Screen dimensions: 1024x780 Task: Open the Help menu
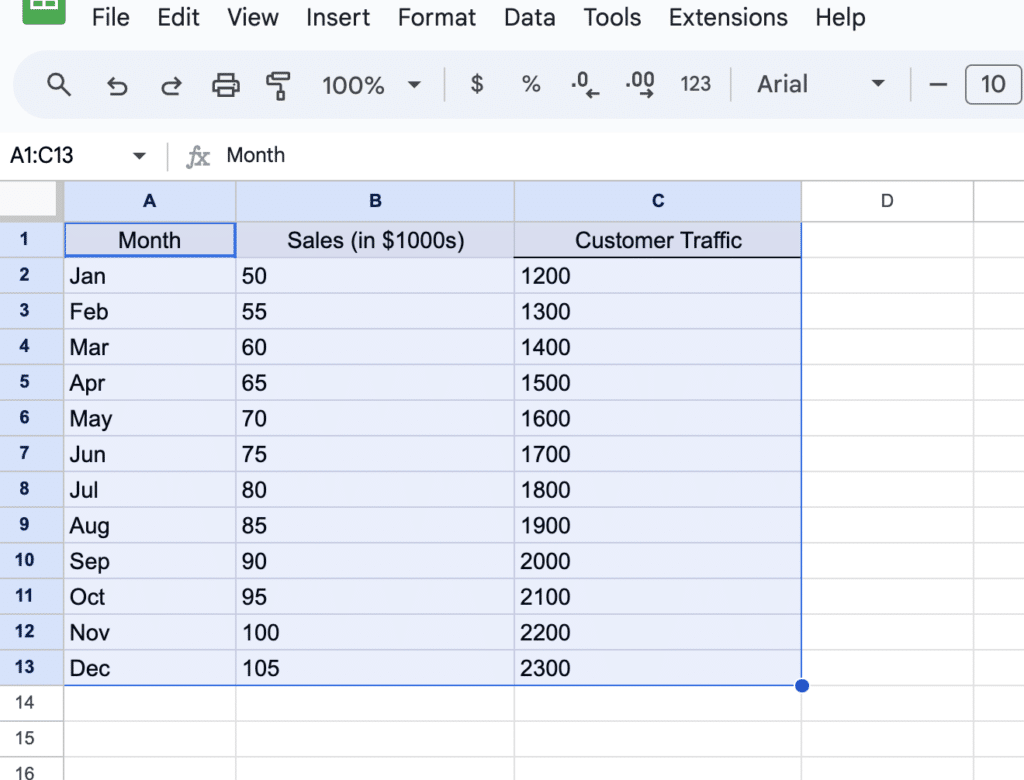coord(840,17)
